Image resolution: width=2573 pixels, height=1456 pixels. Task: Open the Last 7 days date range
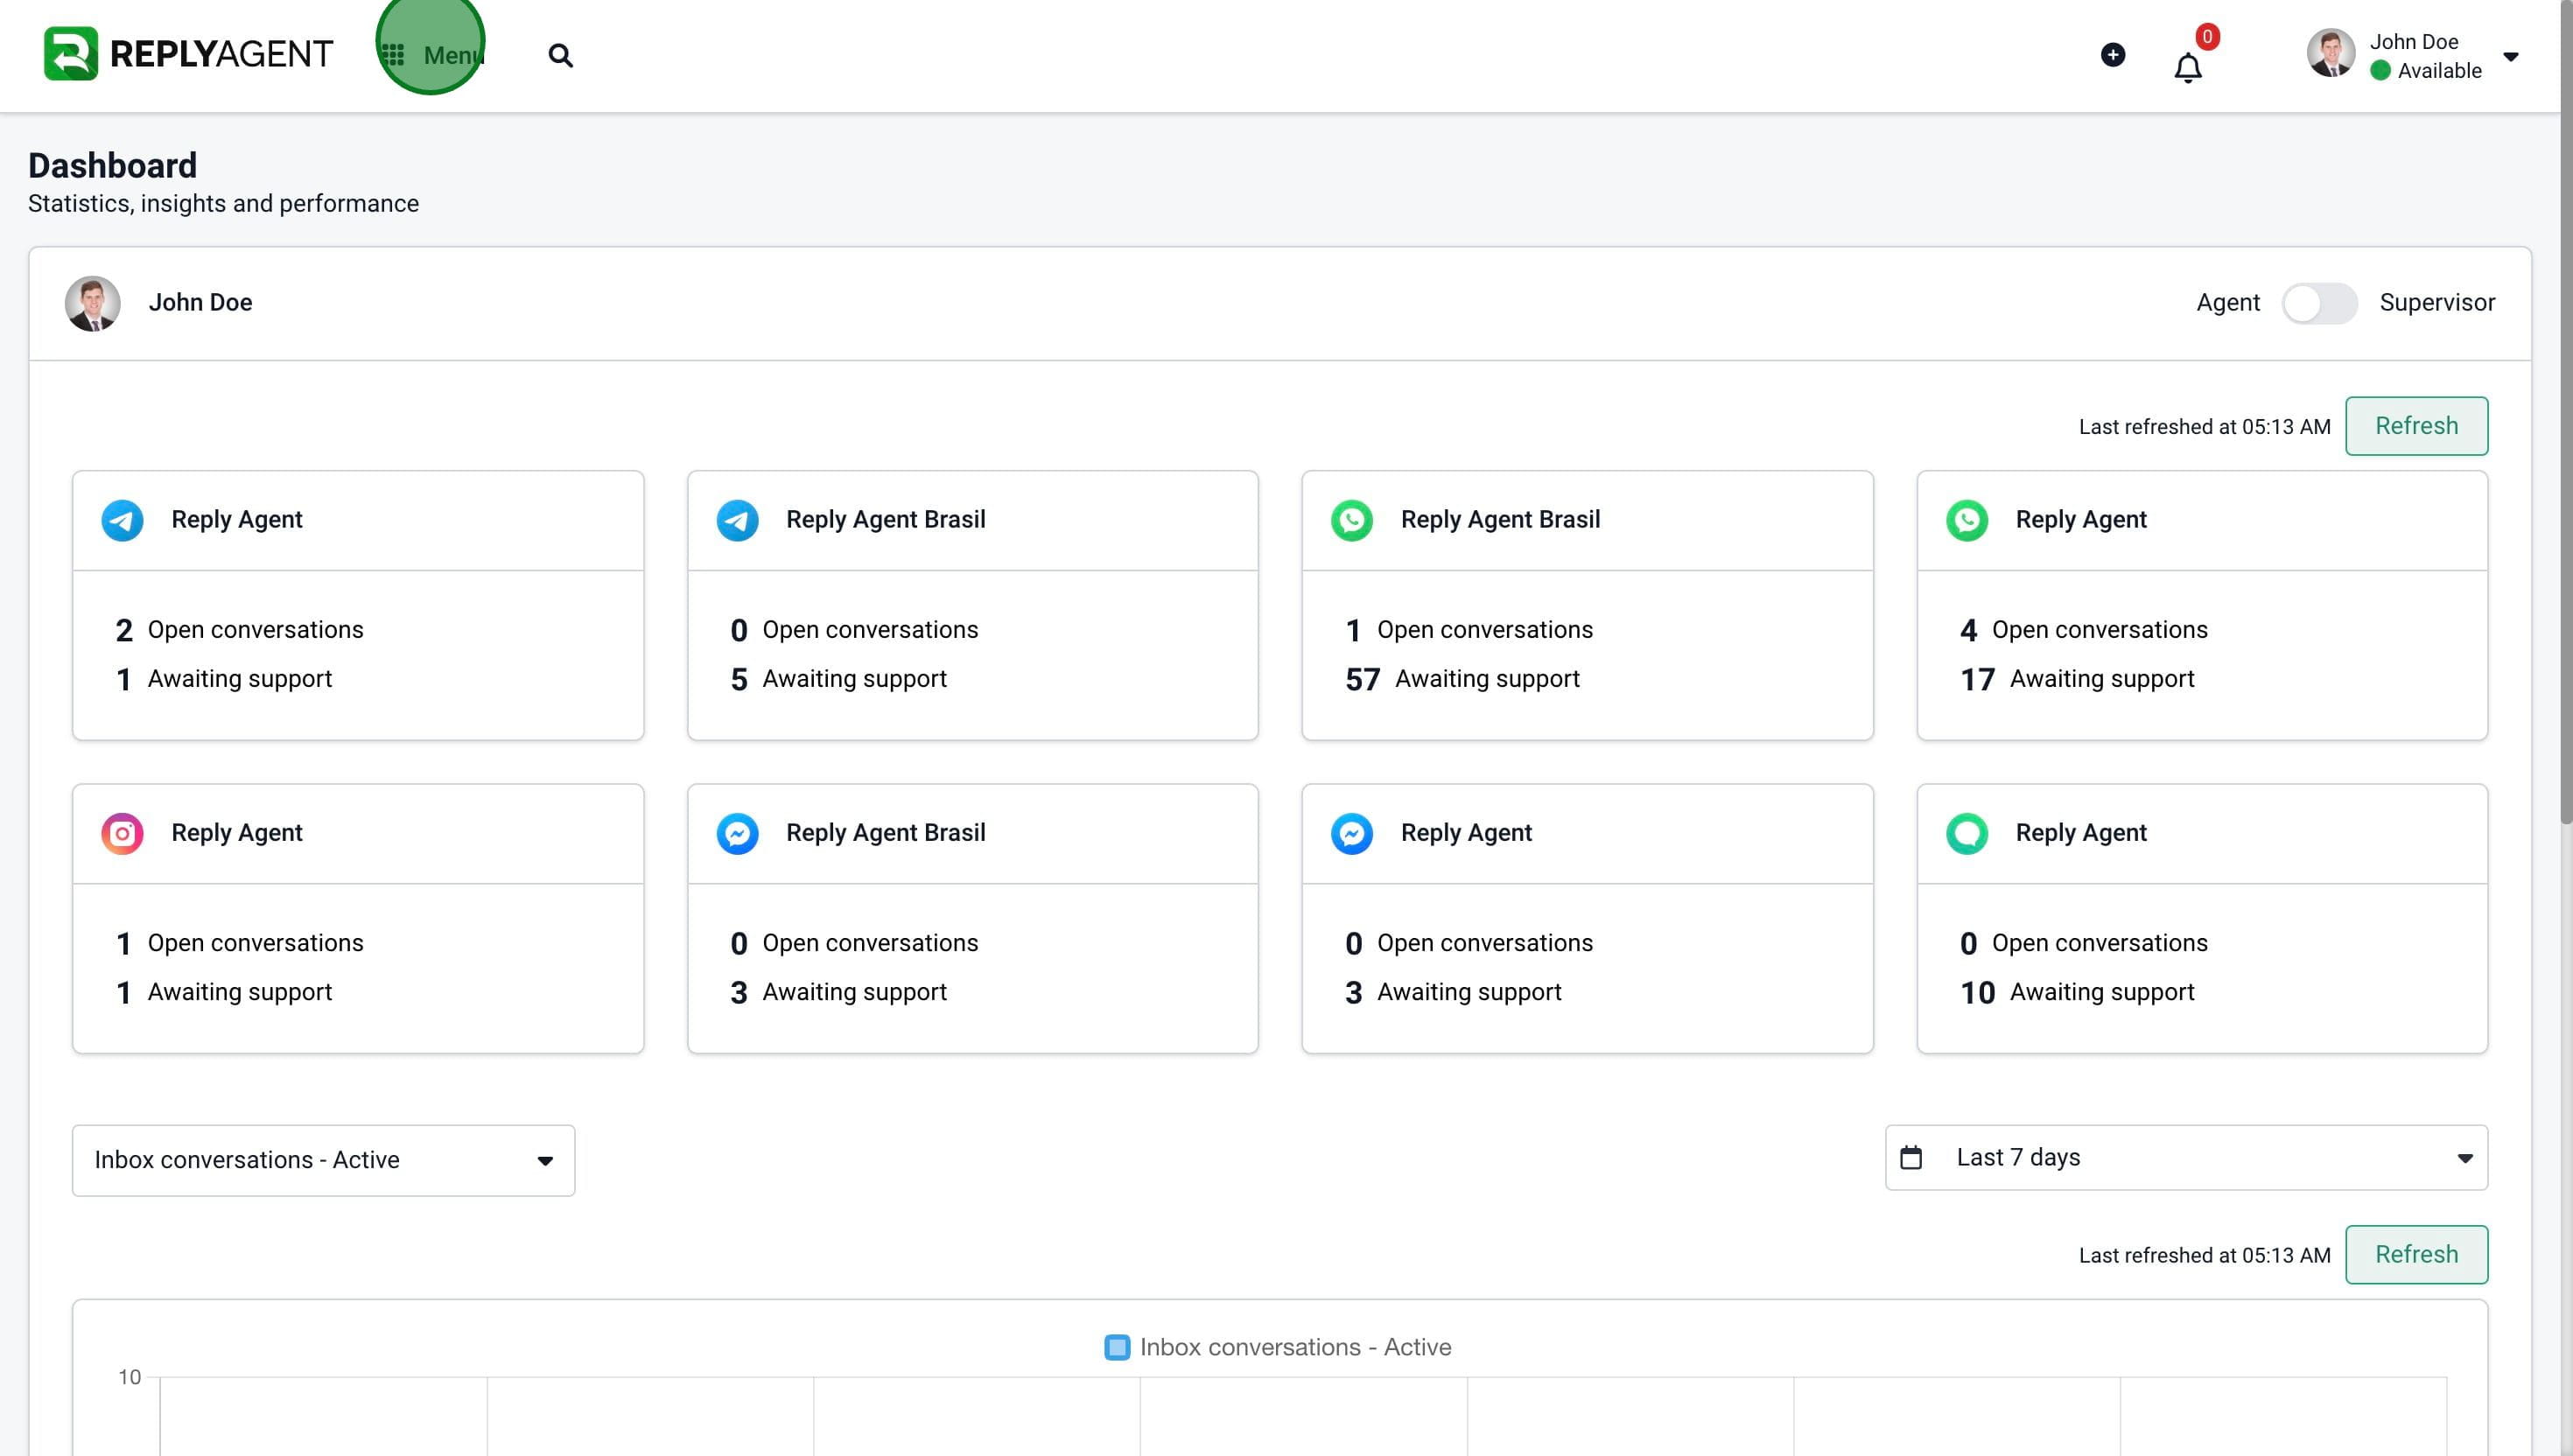click(2186, 1157)
